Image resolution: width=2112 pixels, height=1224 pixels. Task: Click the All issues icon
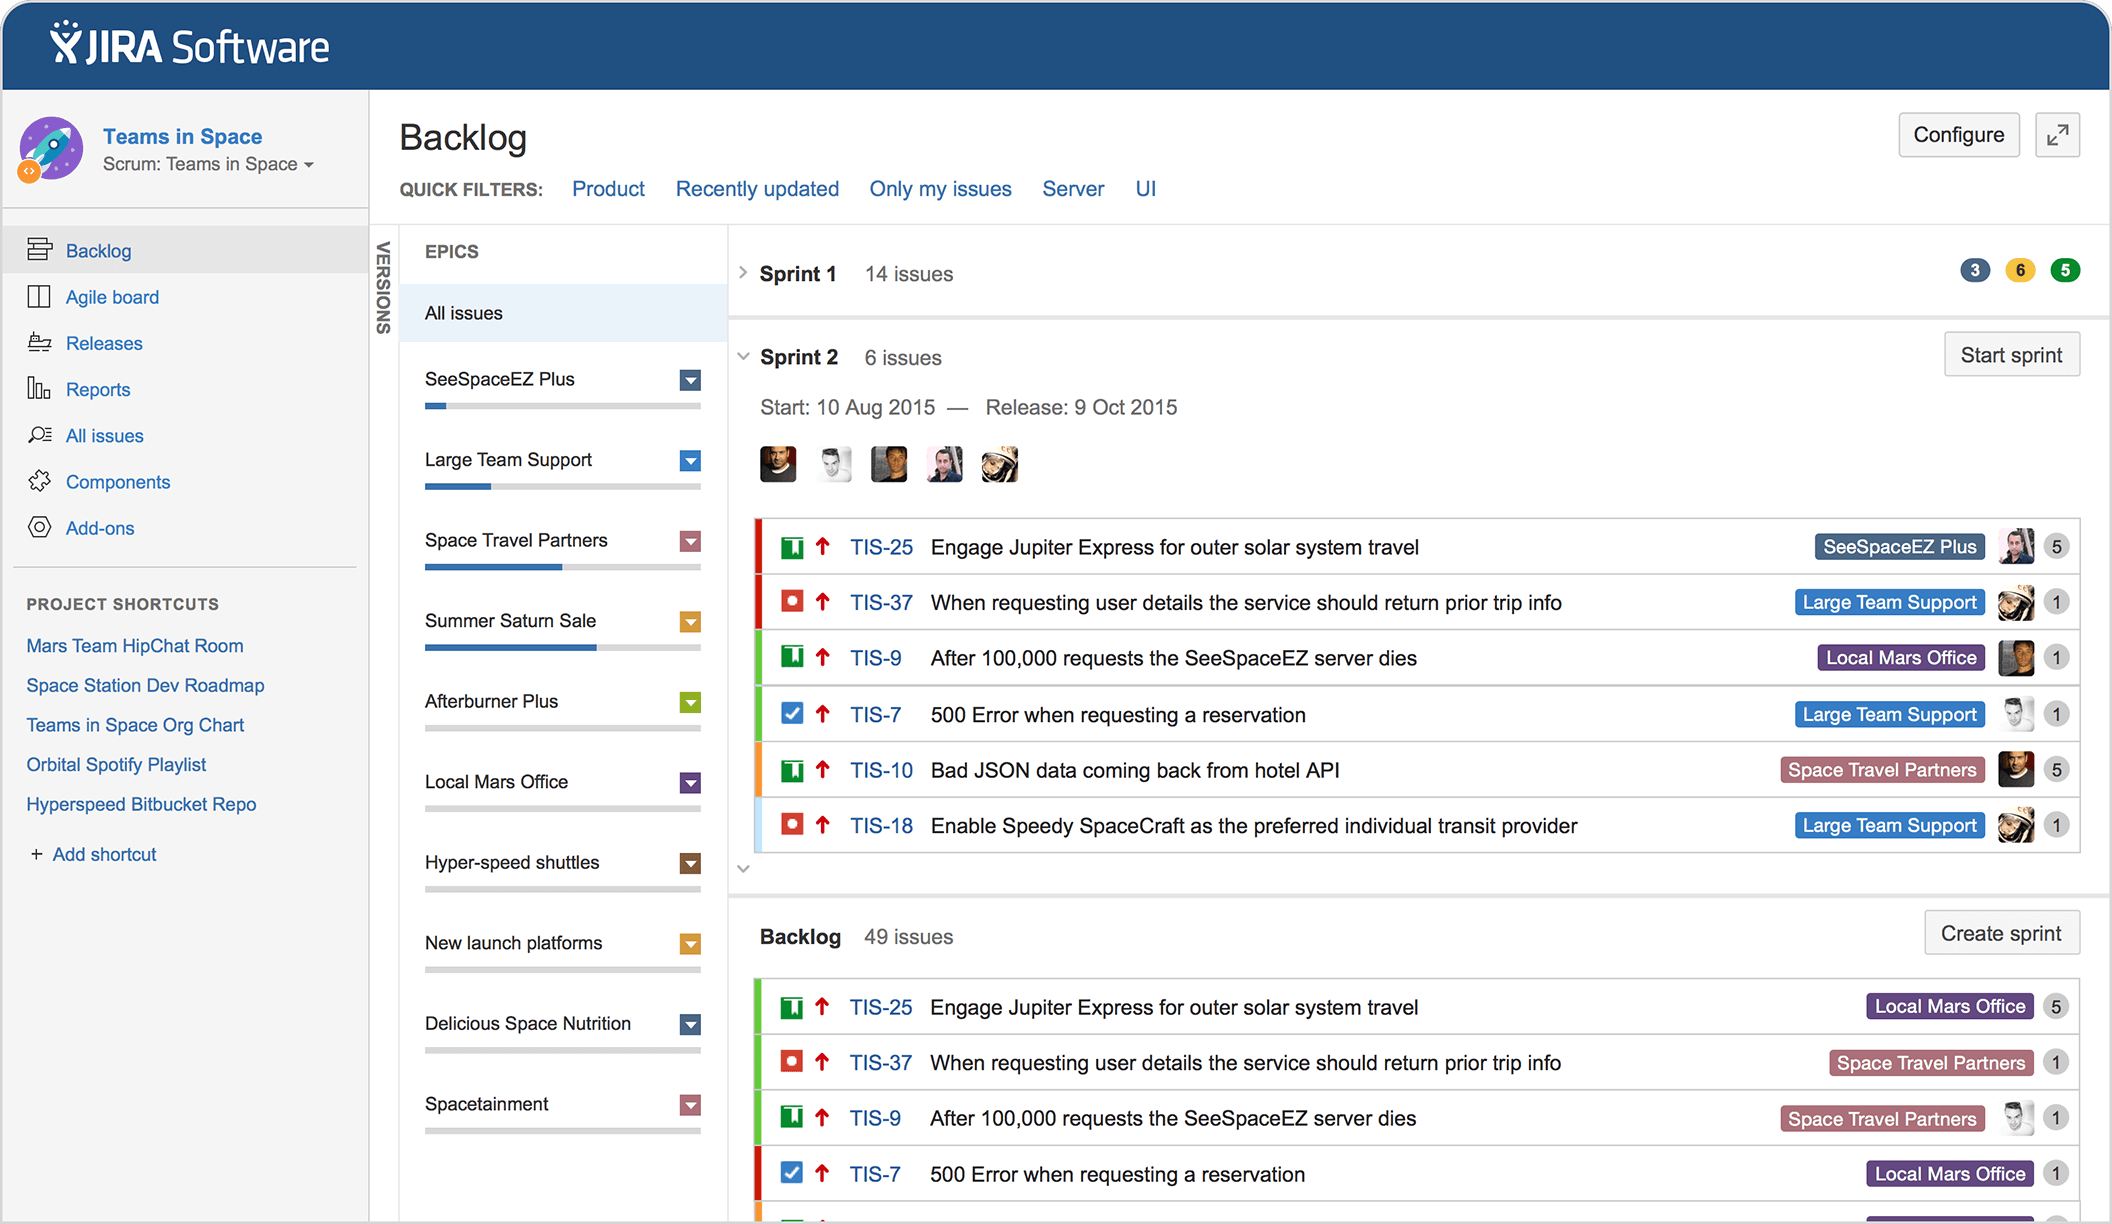[39, 436]
